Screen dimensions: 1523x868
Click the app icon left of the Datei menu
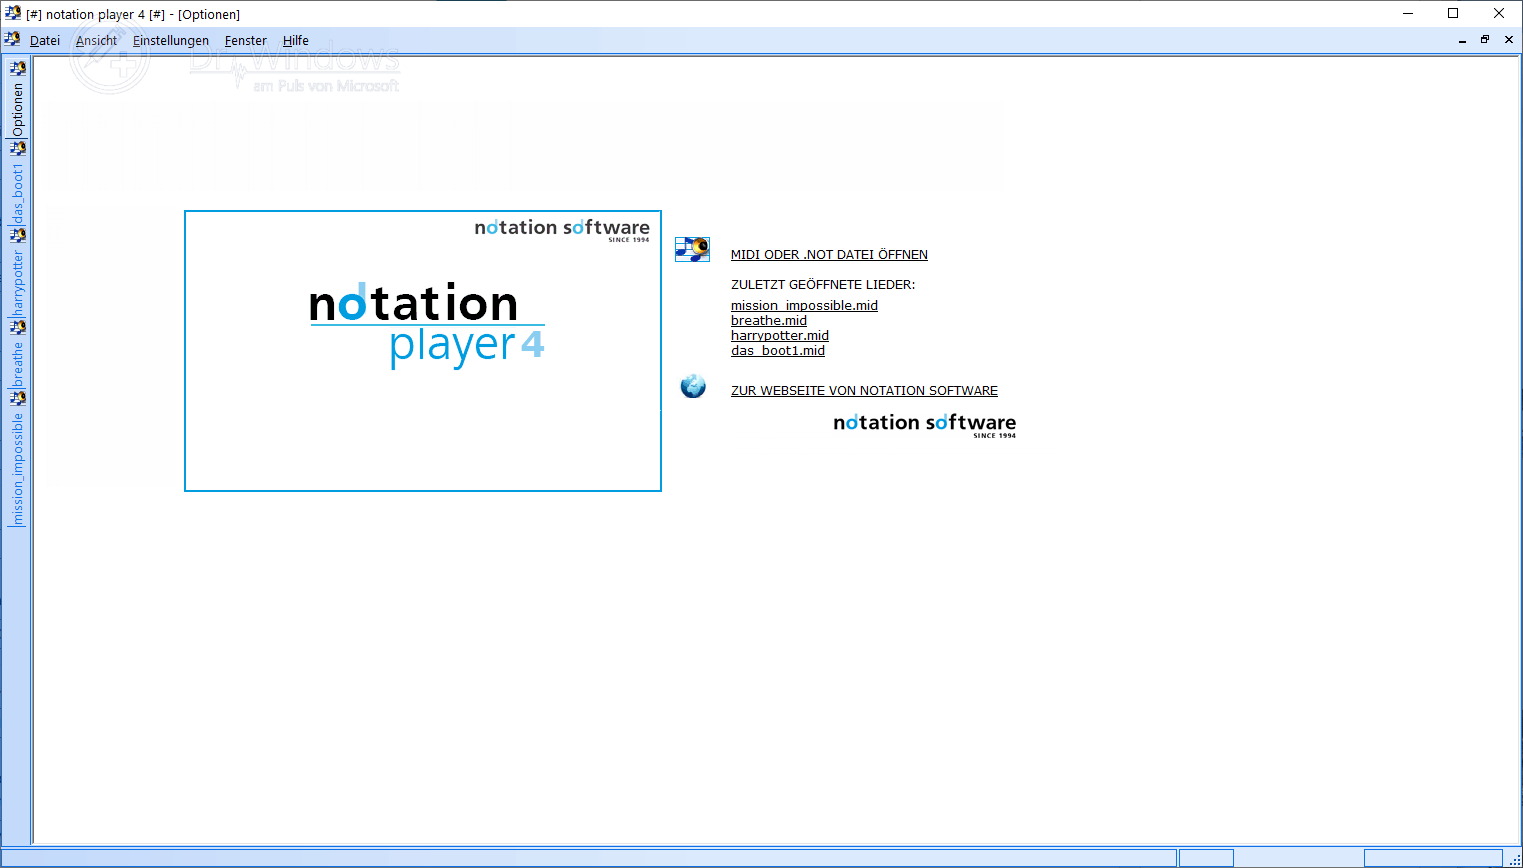click(13, 40)
